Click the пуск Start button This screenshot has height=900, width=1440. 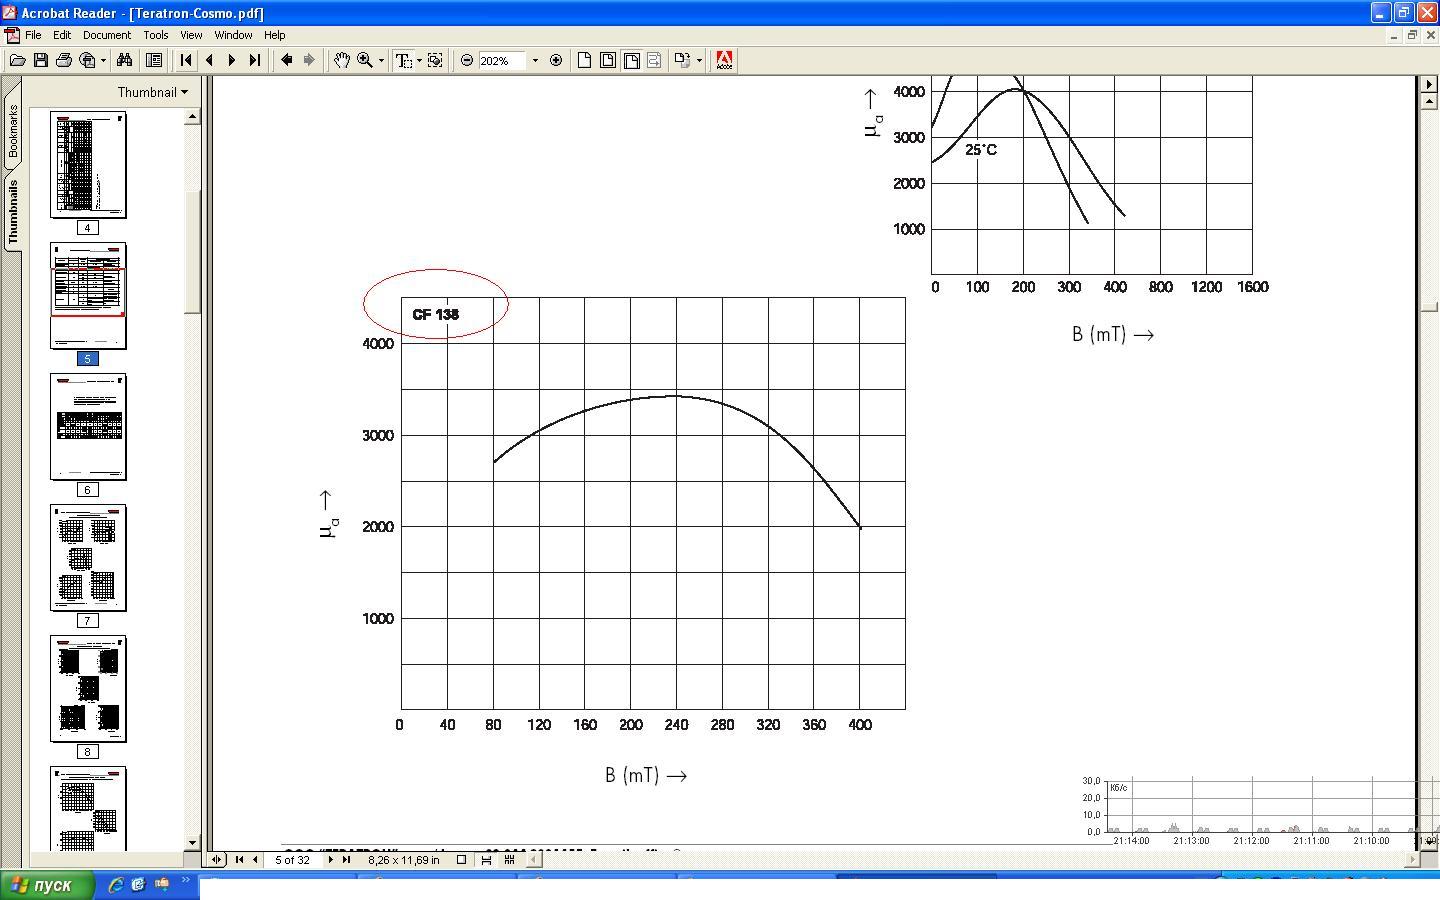pyautogui.click(x=47, y=885)
